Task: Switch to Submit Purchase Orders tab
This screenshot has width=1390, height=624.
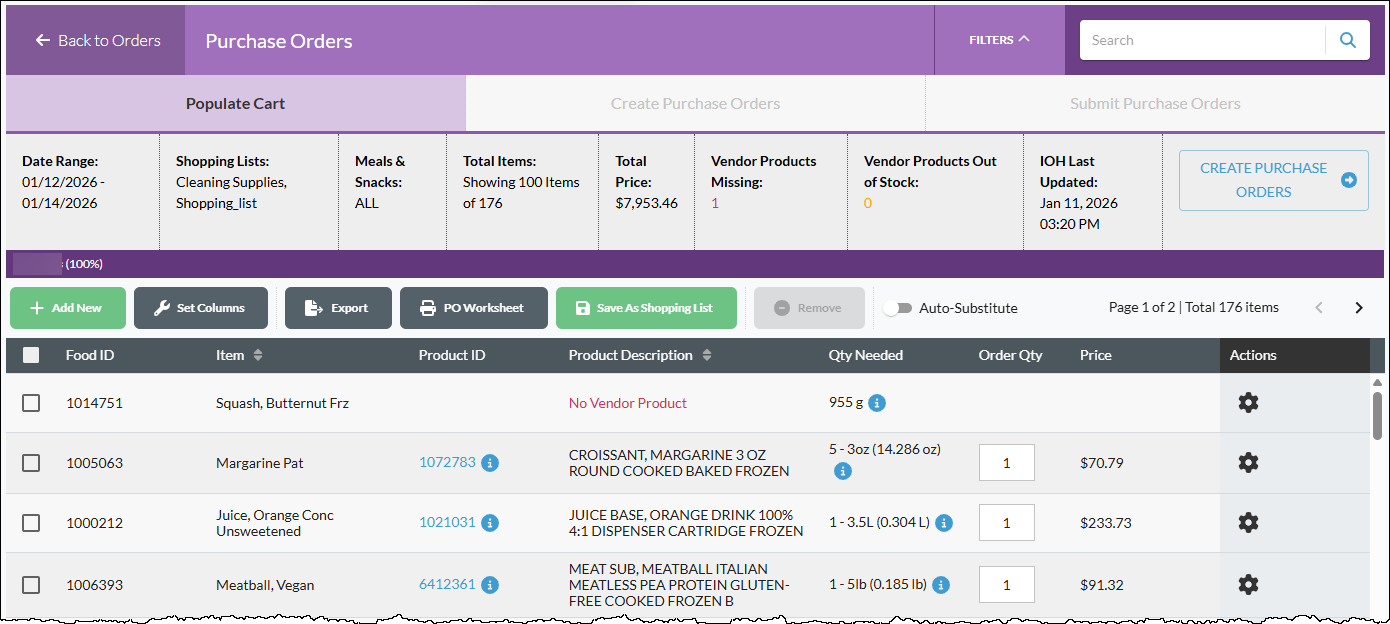Action: 1155,104
